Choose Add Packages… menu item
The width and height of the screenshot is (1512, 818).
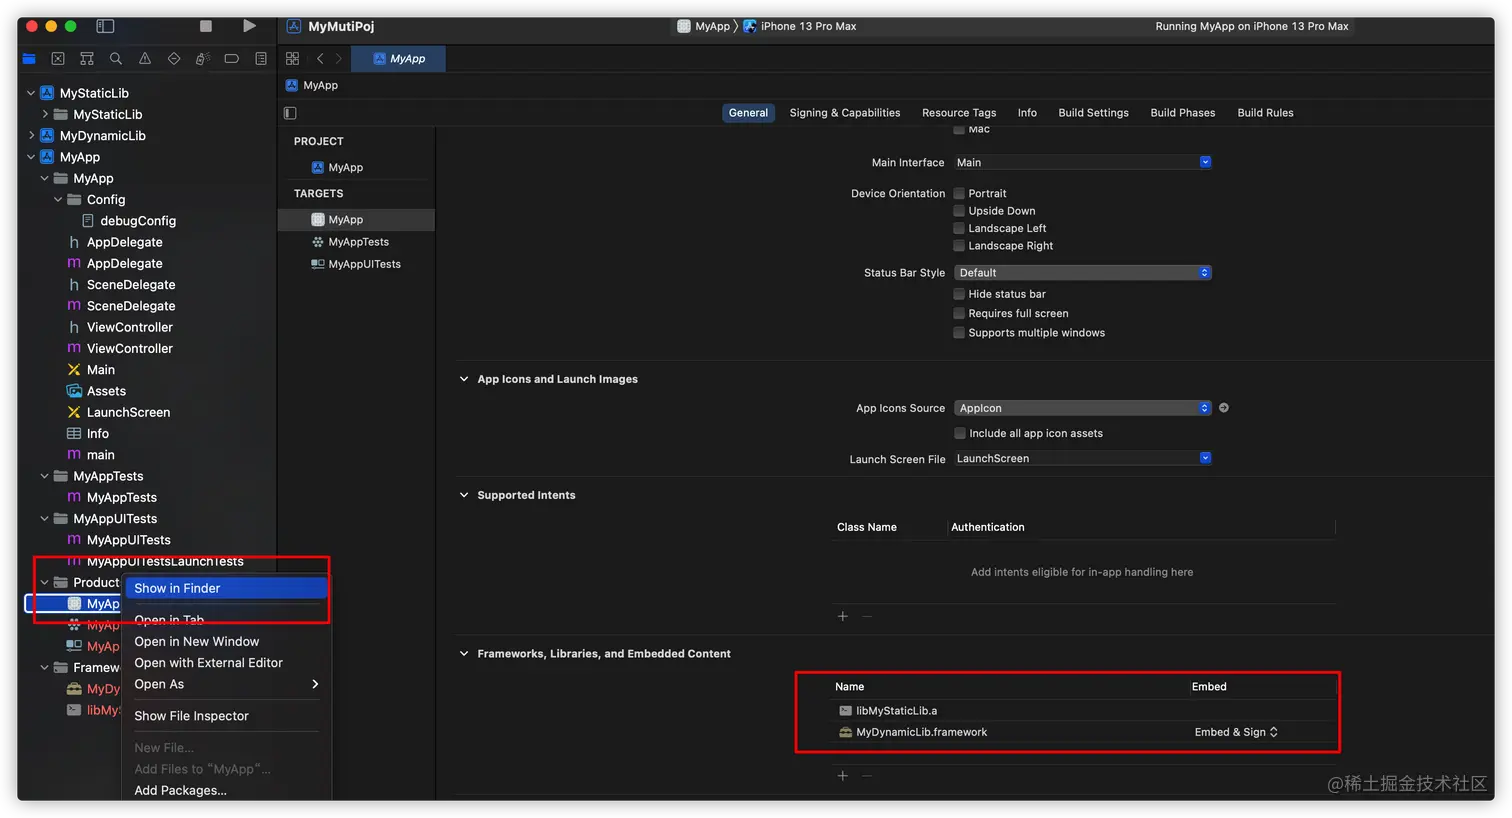(227, 790)
